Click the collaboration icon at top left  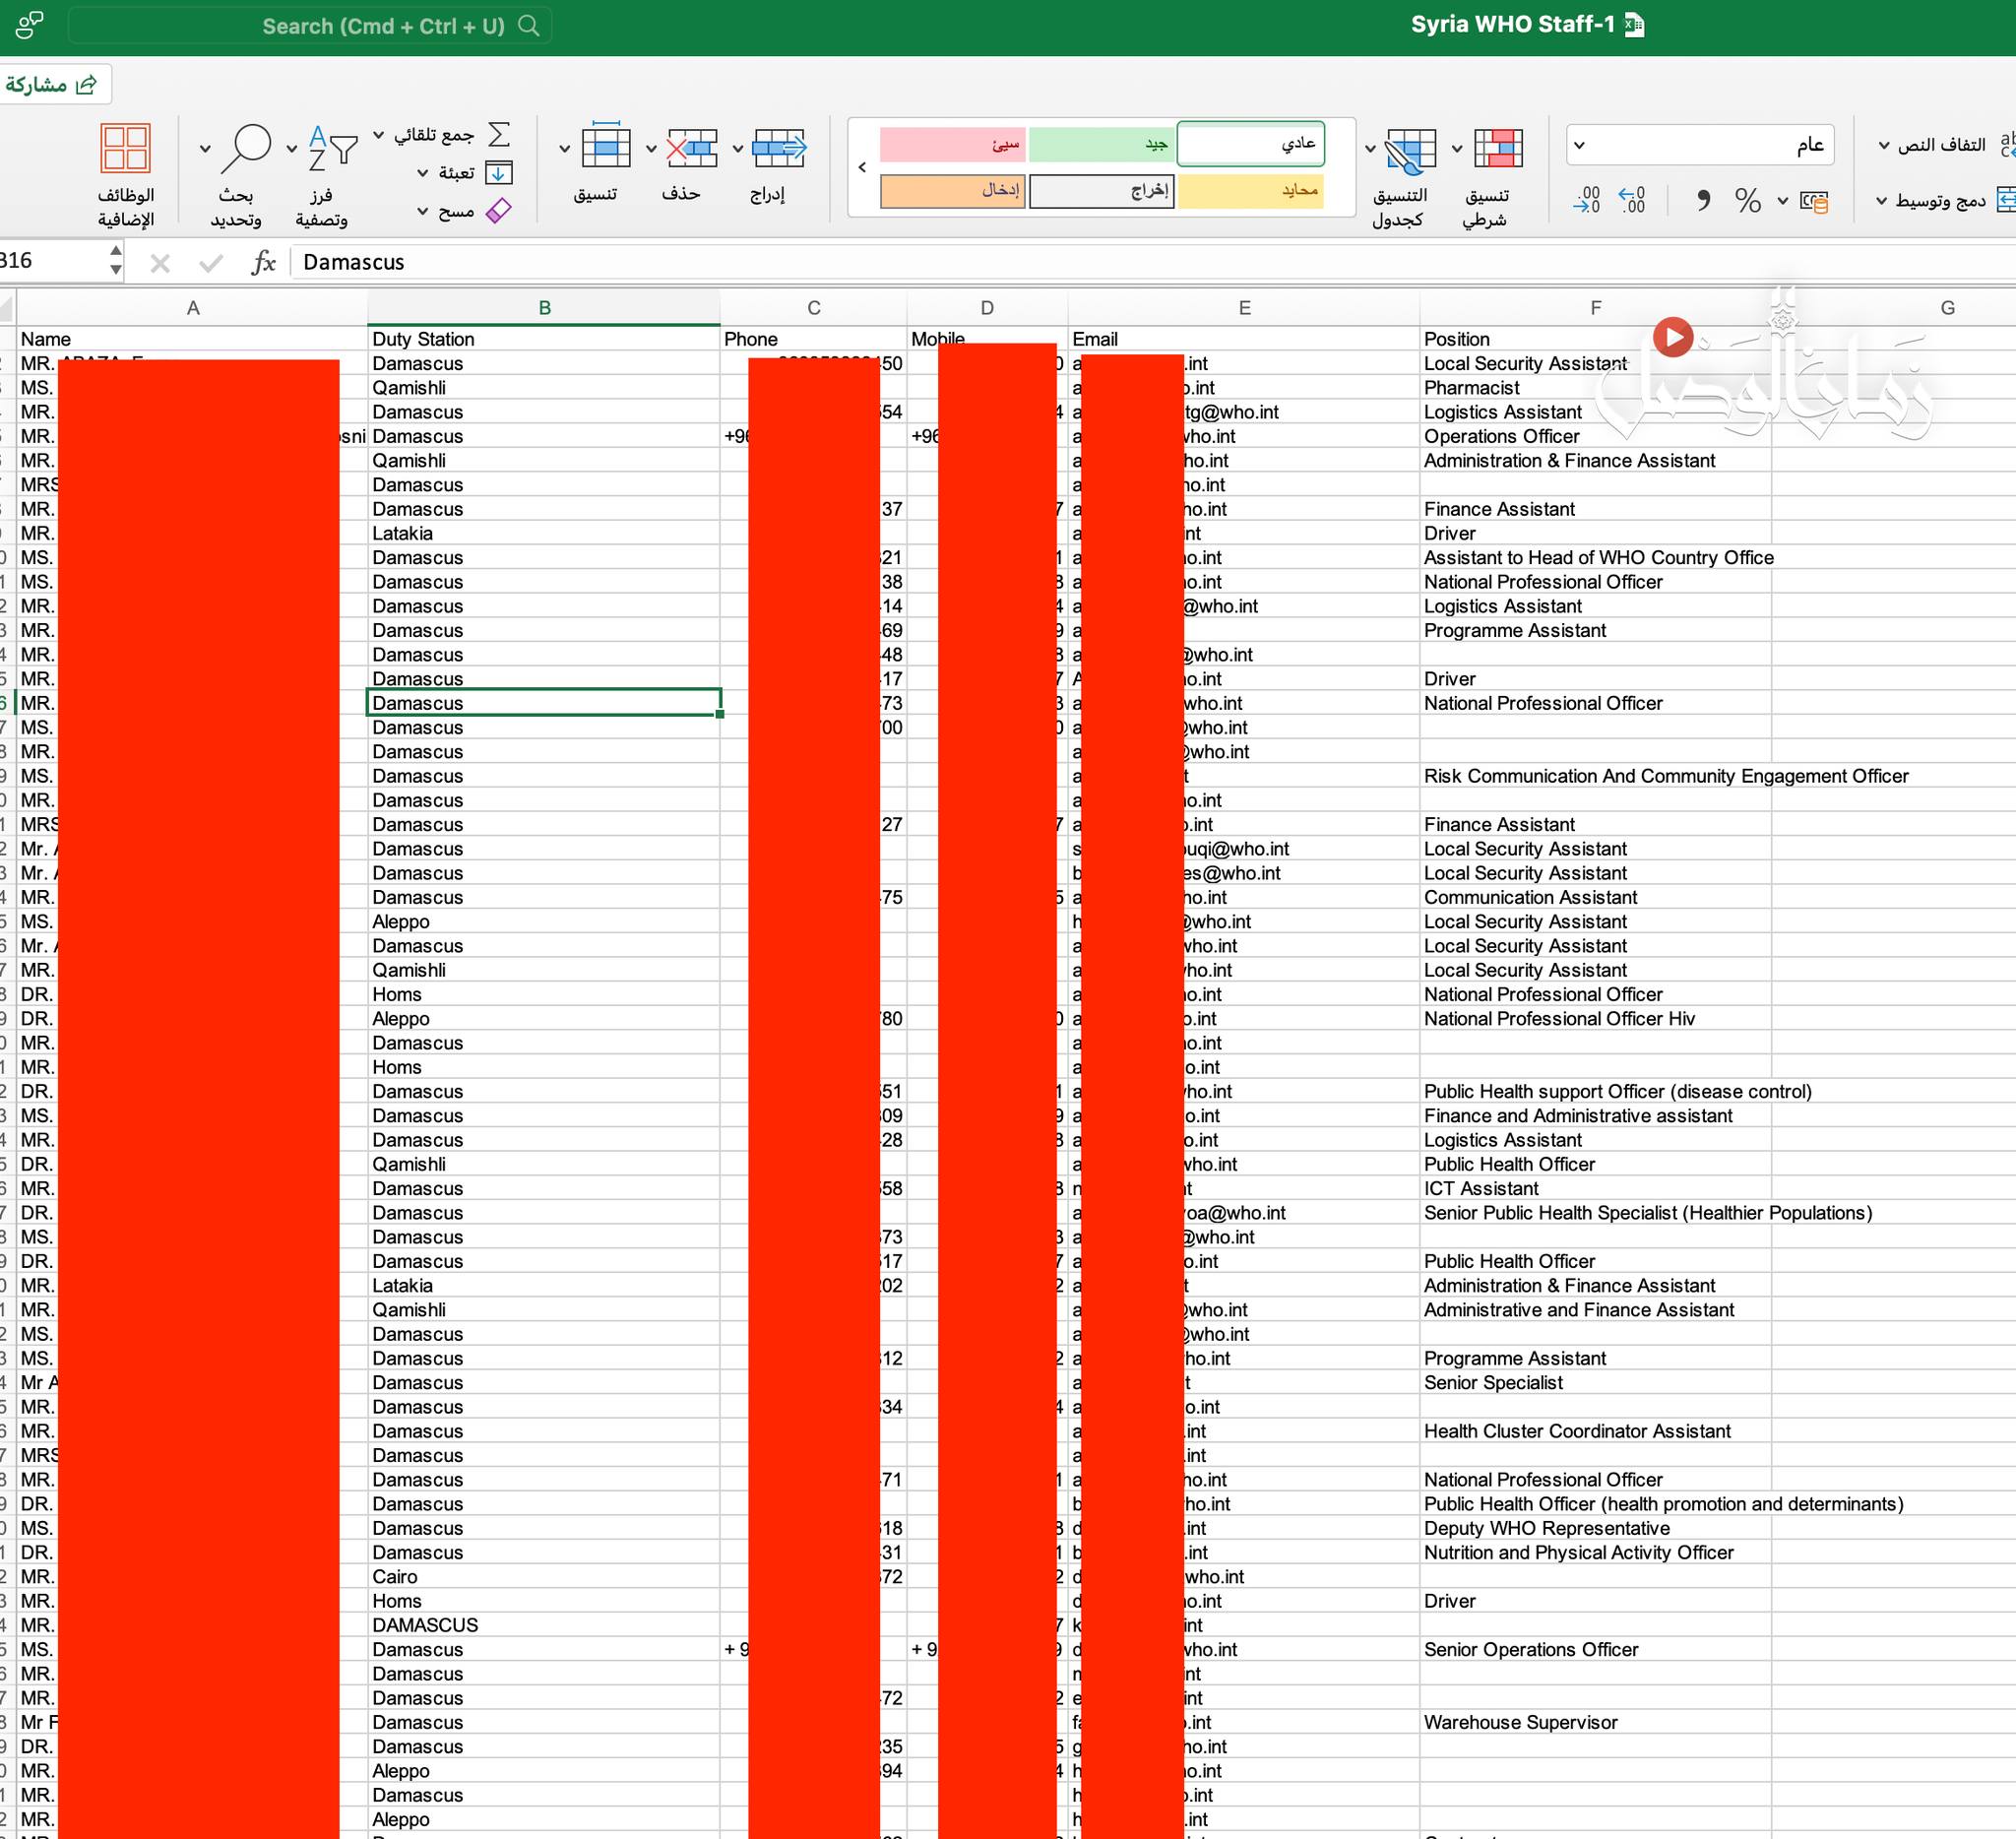click(x=30, y=25)
